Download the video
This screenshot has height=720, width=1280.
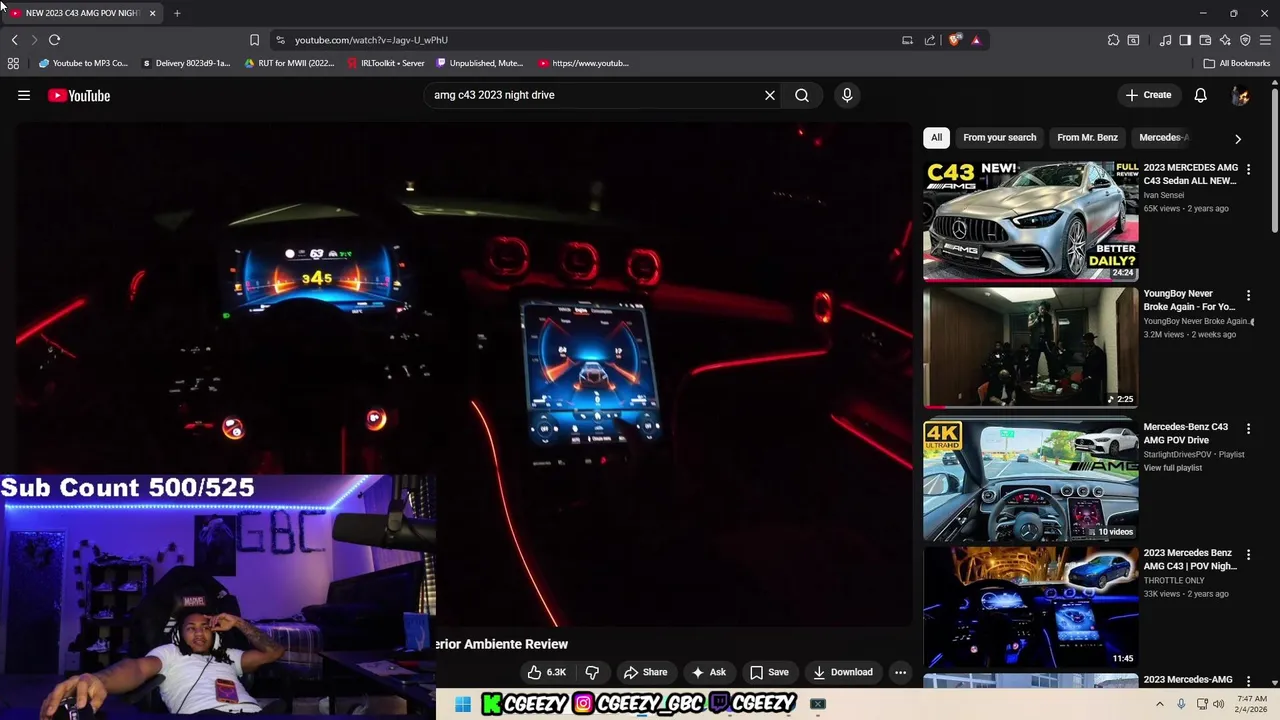(x=843, y=672)
